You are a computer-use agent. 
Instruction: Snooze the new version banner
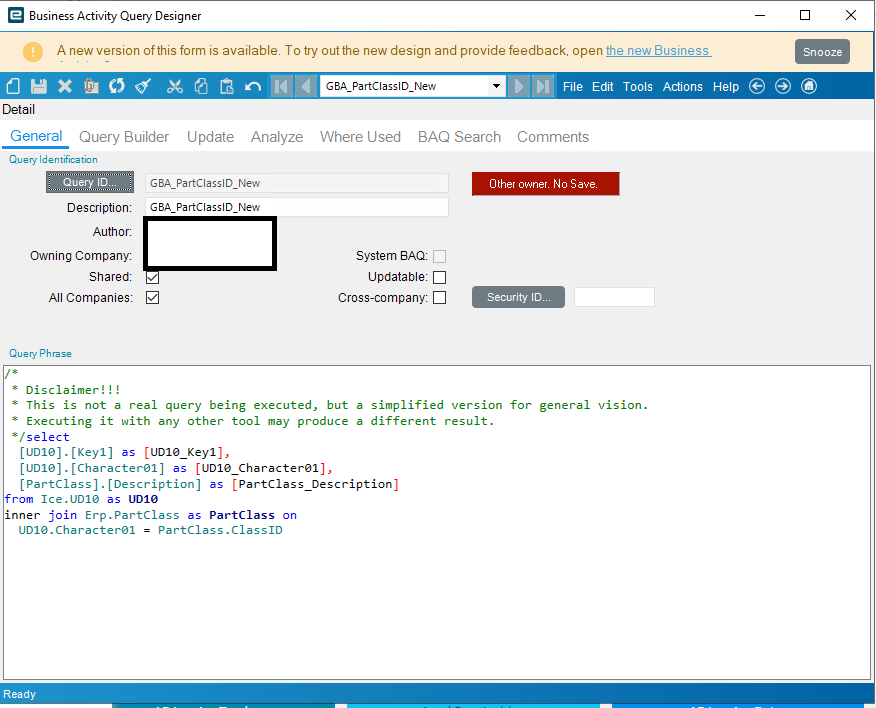(x=822, y=52)
